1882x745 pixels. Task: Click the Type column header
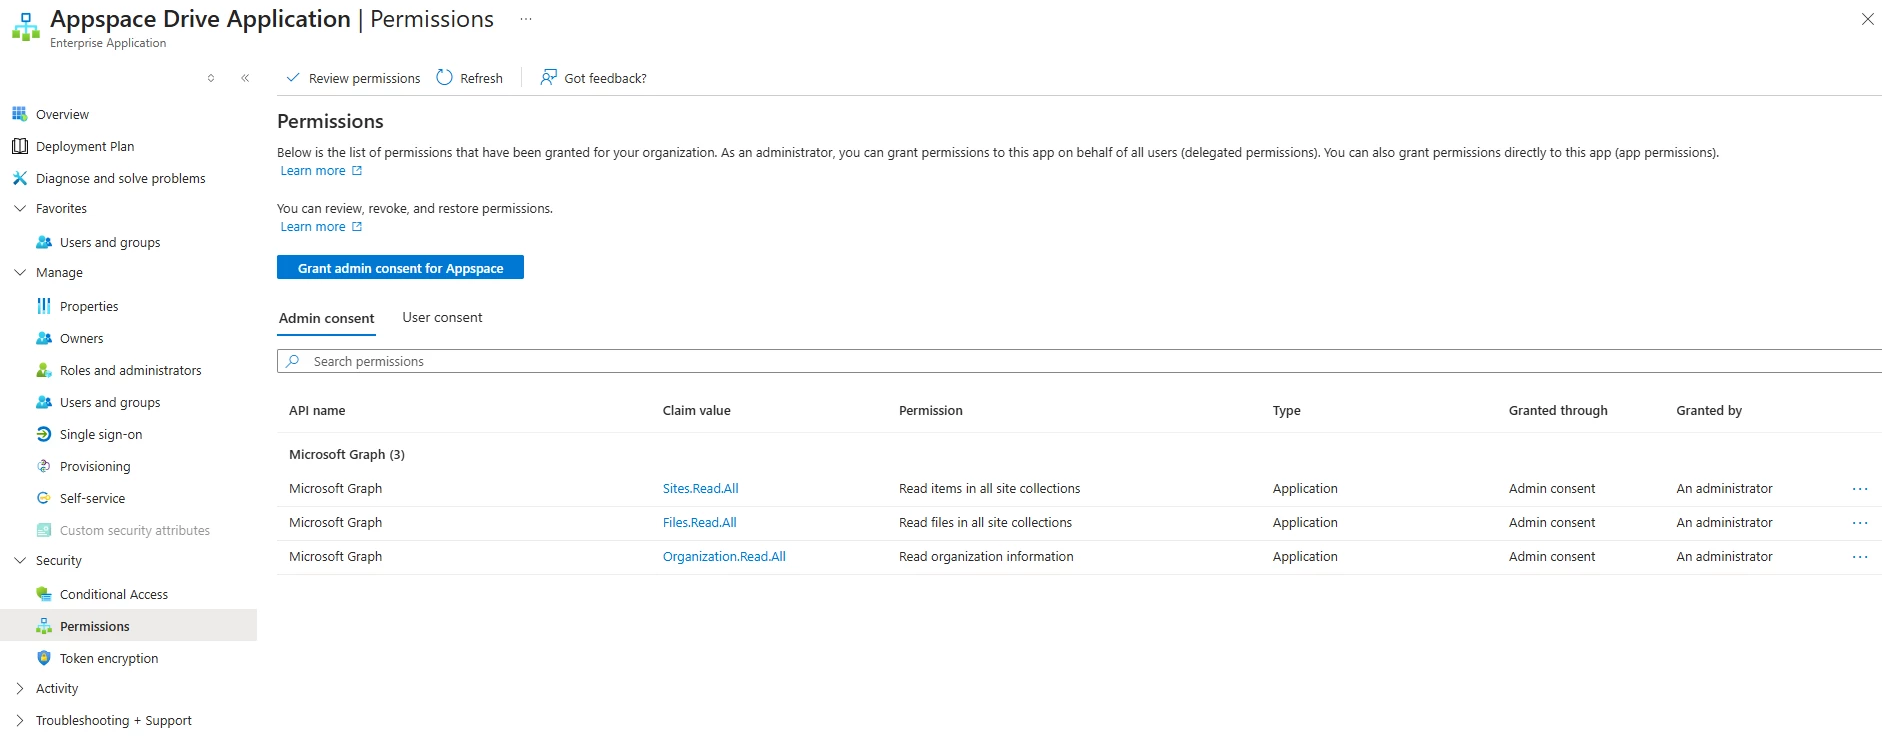pos(1286,411)
